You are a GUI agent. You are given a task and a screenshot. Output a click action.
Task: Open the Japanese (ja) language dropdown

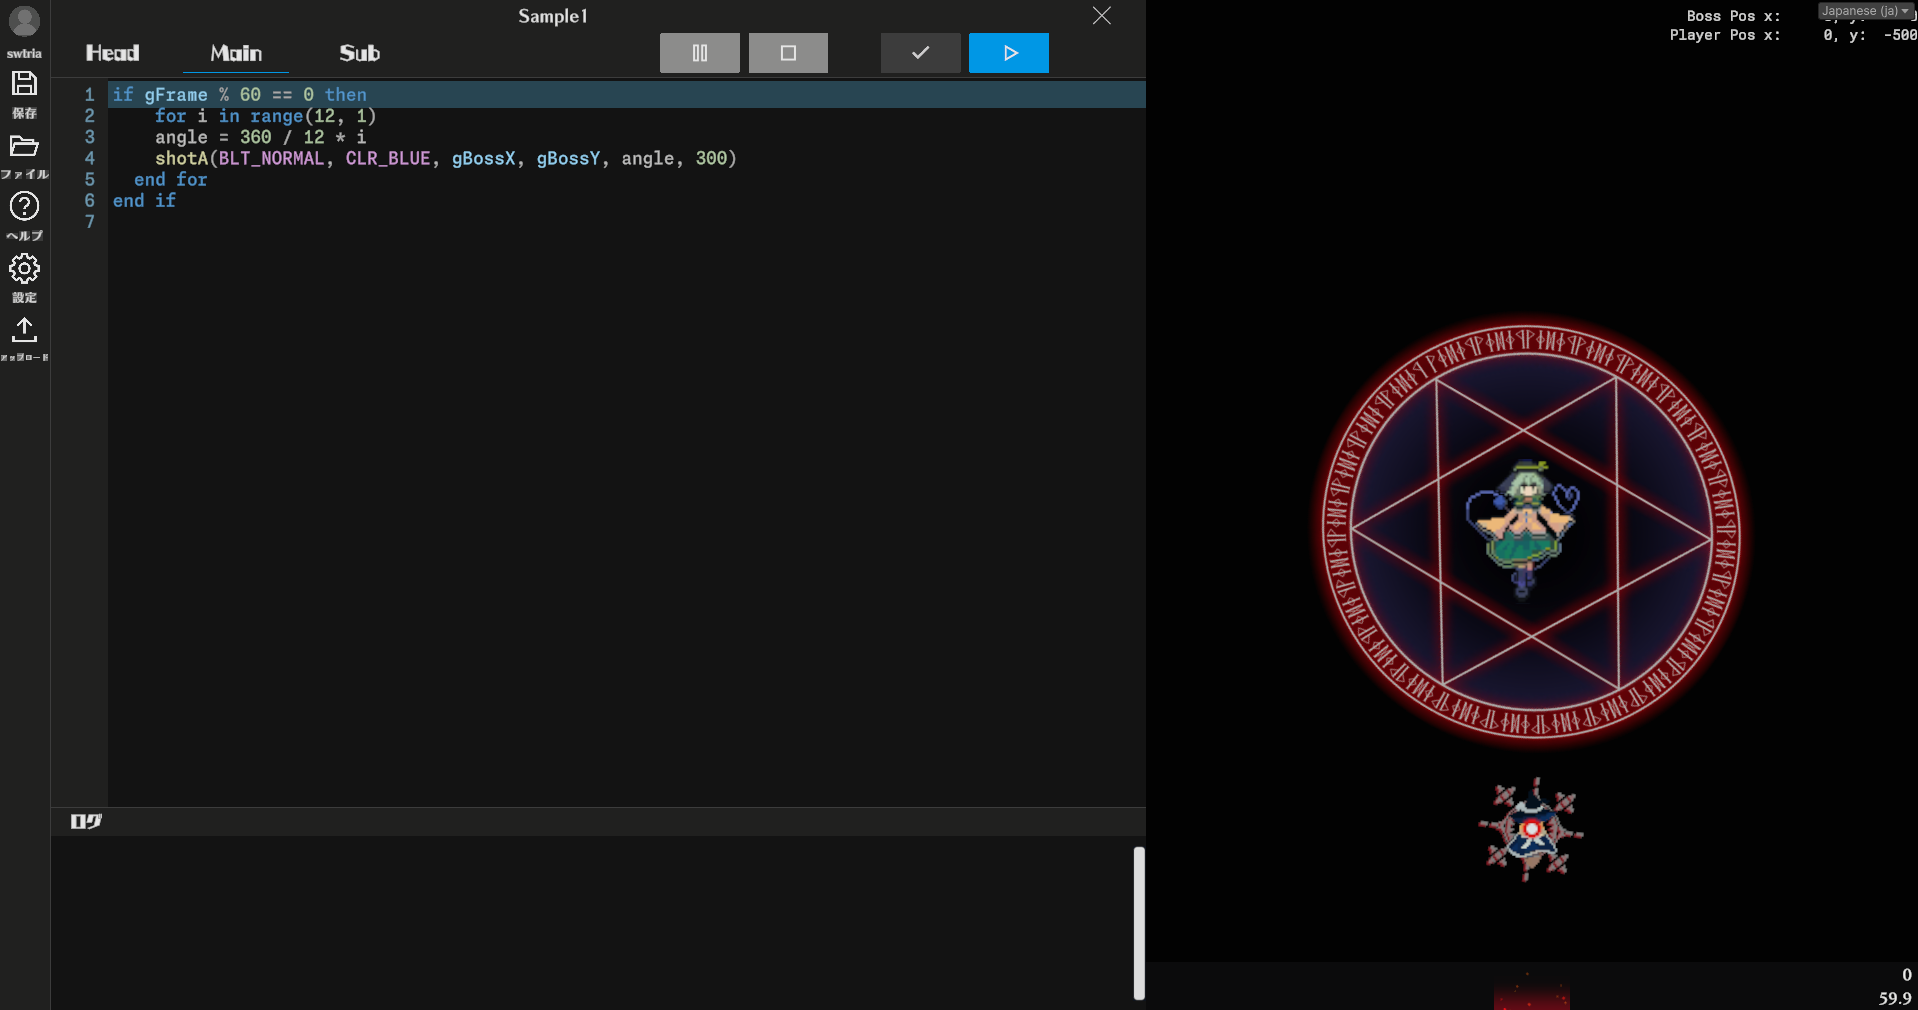click(1865, 11)
